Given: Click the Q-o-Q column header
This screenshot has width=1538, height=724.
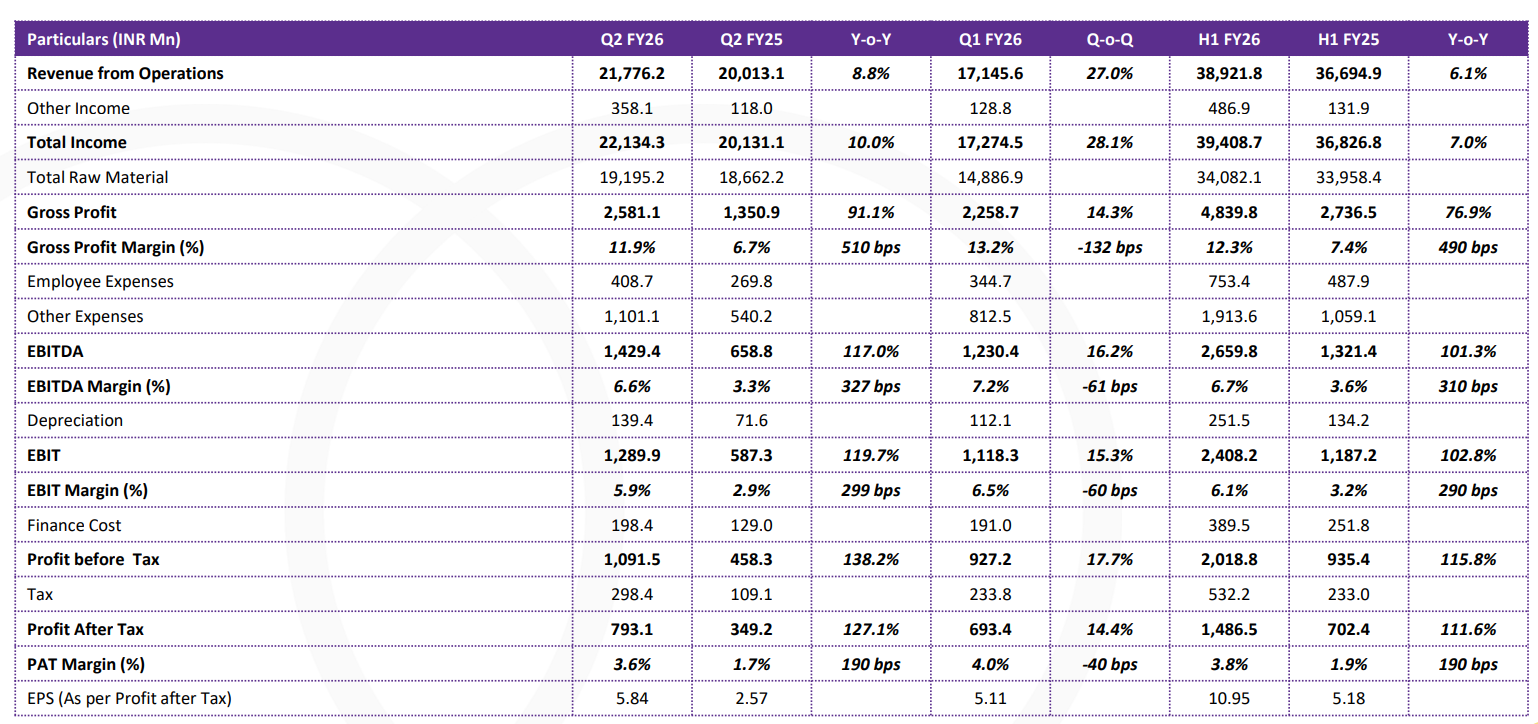Looking at the screenshot, I should click(x=1110, y=39).
